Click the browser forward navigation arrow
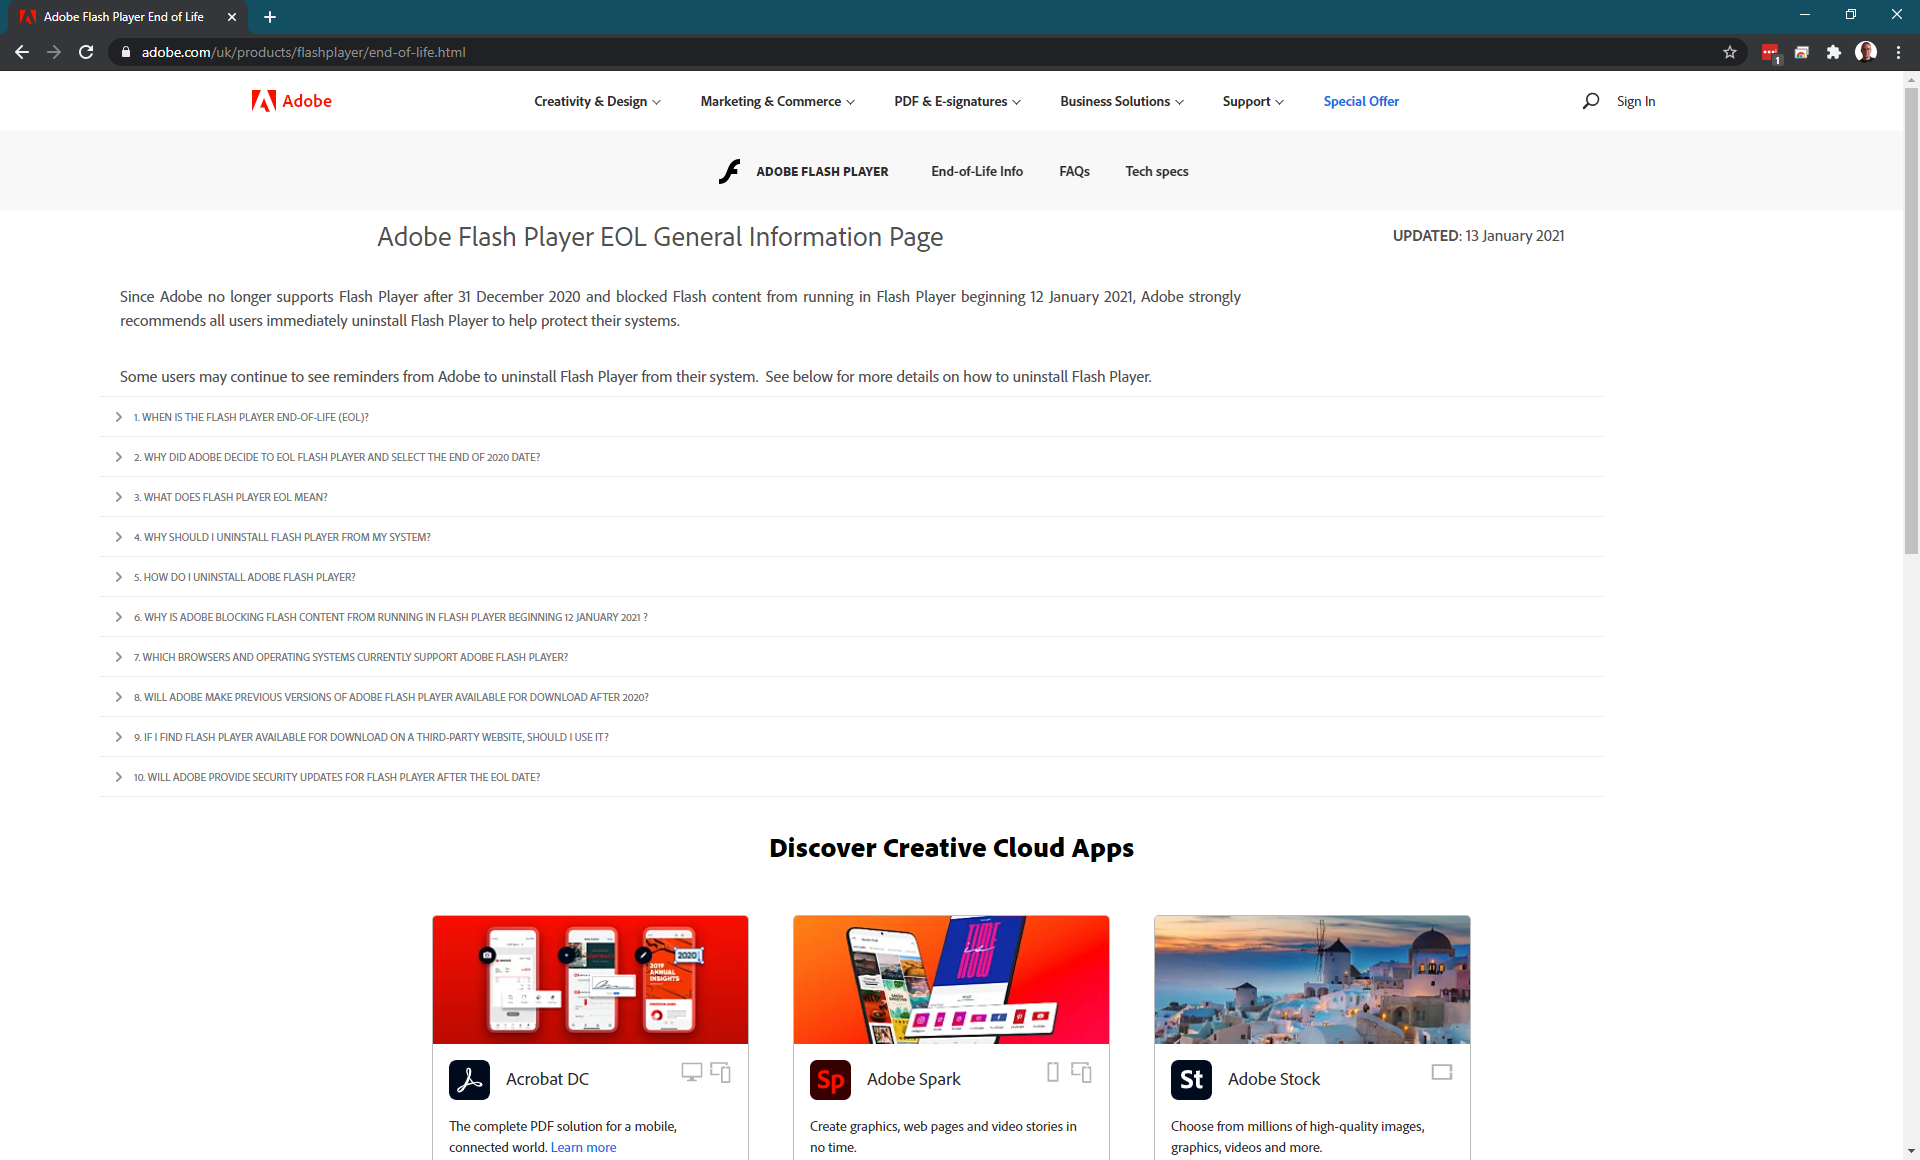This screenshot has width=1920, height=1160. (52, 52)
